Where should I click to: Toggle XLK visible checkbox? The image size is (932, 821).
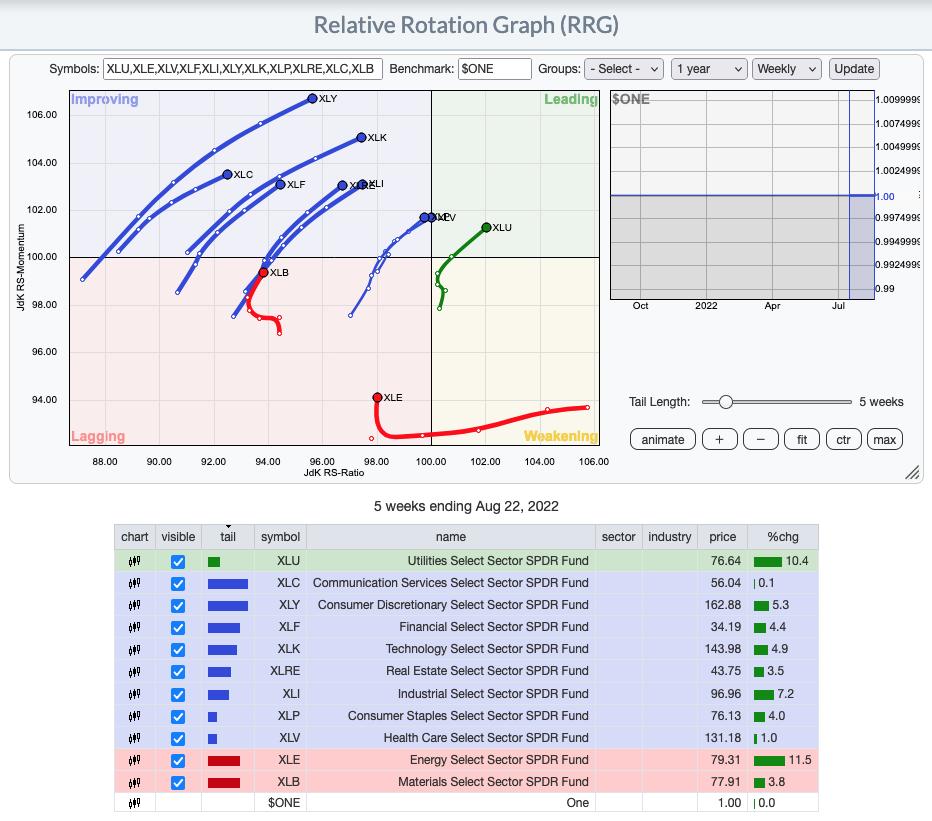click(178, 649)
